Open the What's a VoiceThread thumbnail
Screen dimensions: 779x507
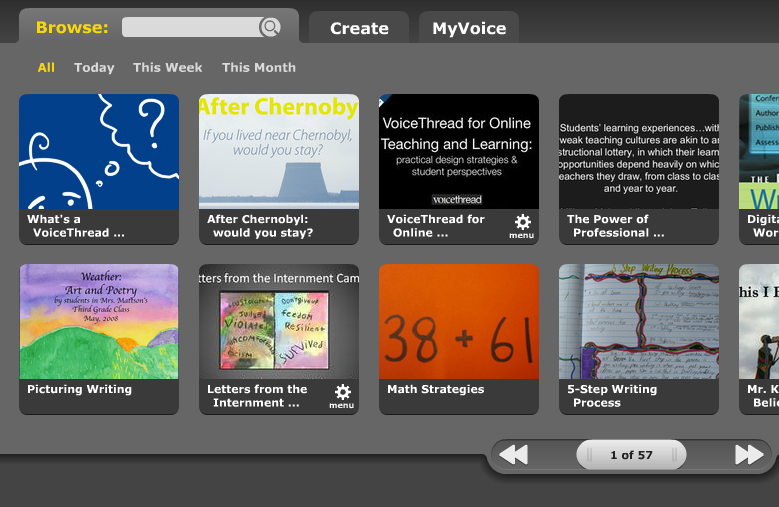pos(99,151)
